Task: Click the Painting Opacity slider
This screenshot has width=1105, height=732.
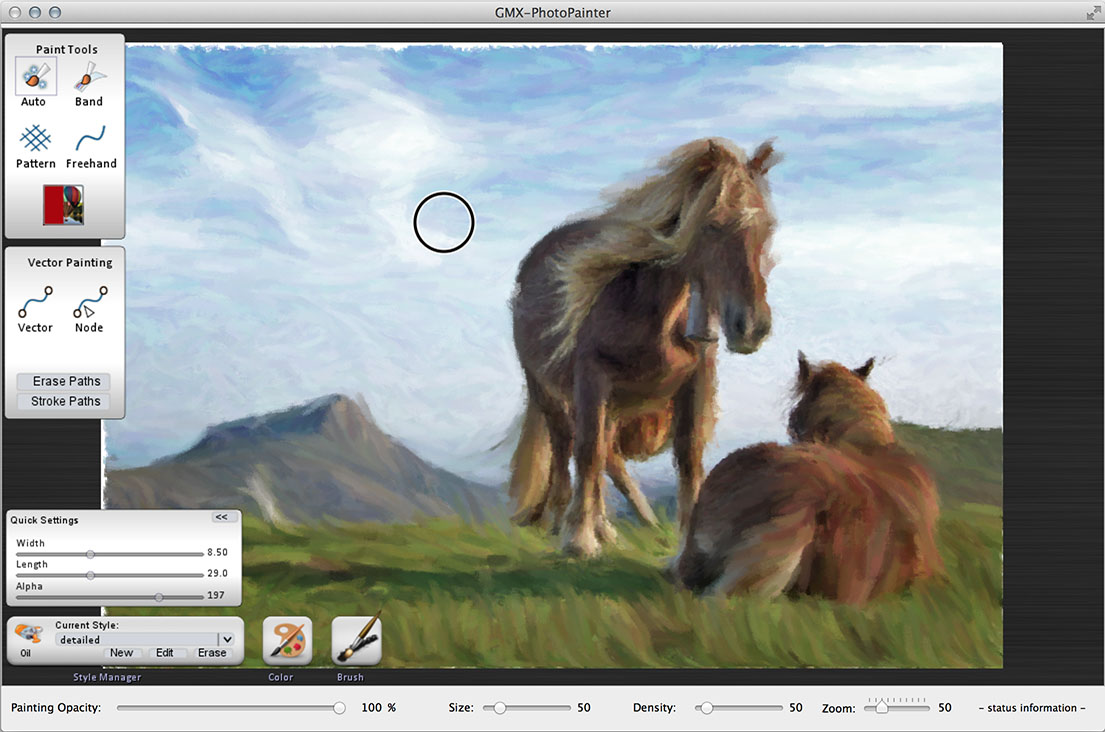Action: (230, 708)
